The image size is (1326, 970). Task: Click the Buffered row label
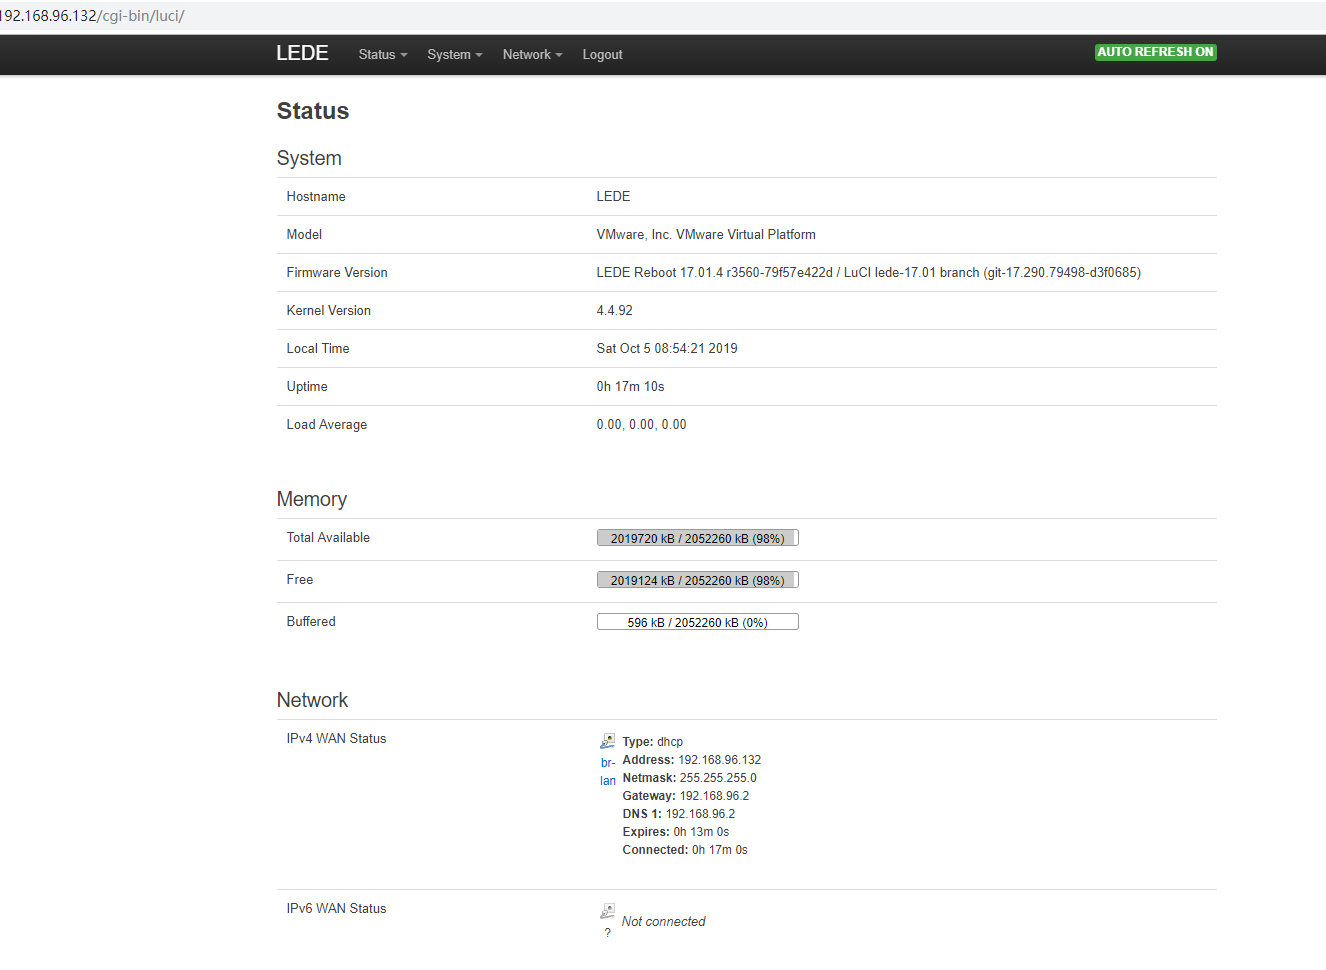pyautogui.click(x=311, y=621)
